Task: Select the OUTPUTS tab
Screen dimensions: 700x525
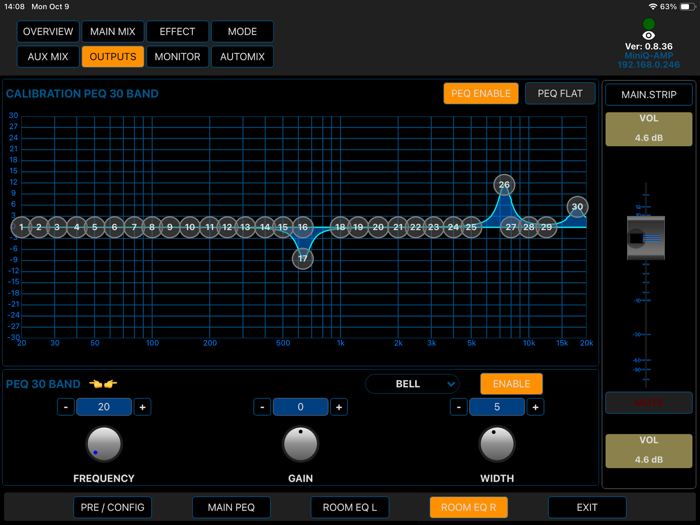Action: pos(112,57)
